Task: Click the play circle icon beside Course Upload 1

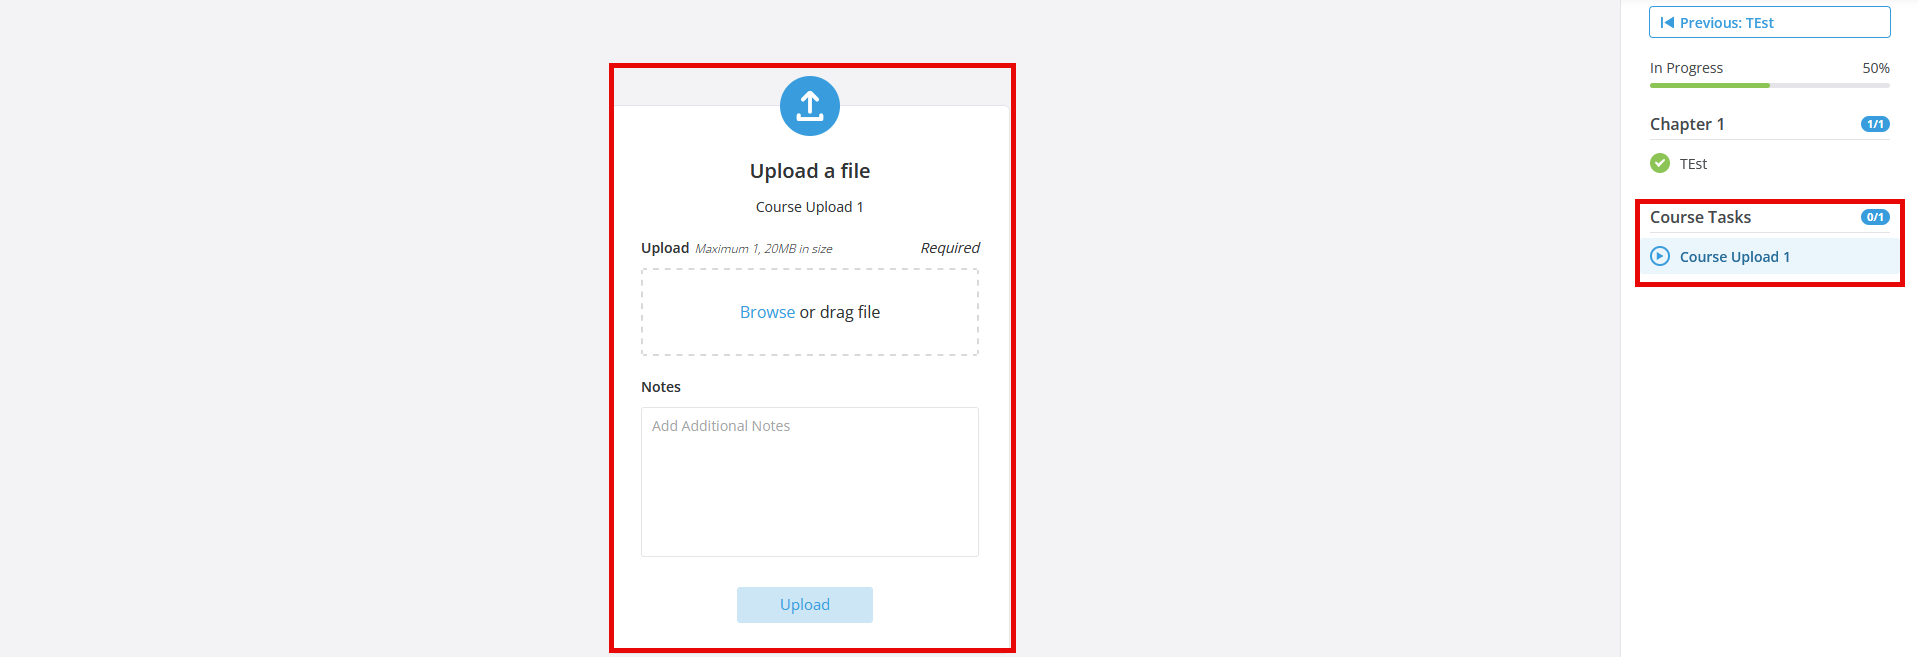Action: pos(1660,256)
